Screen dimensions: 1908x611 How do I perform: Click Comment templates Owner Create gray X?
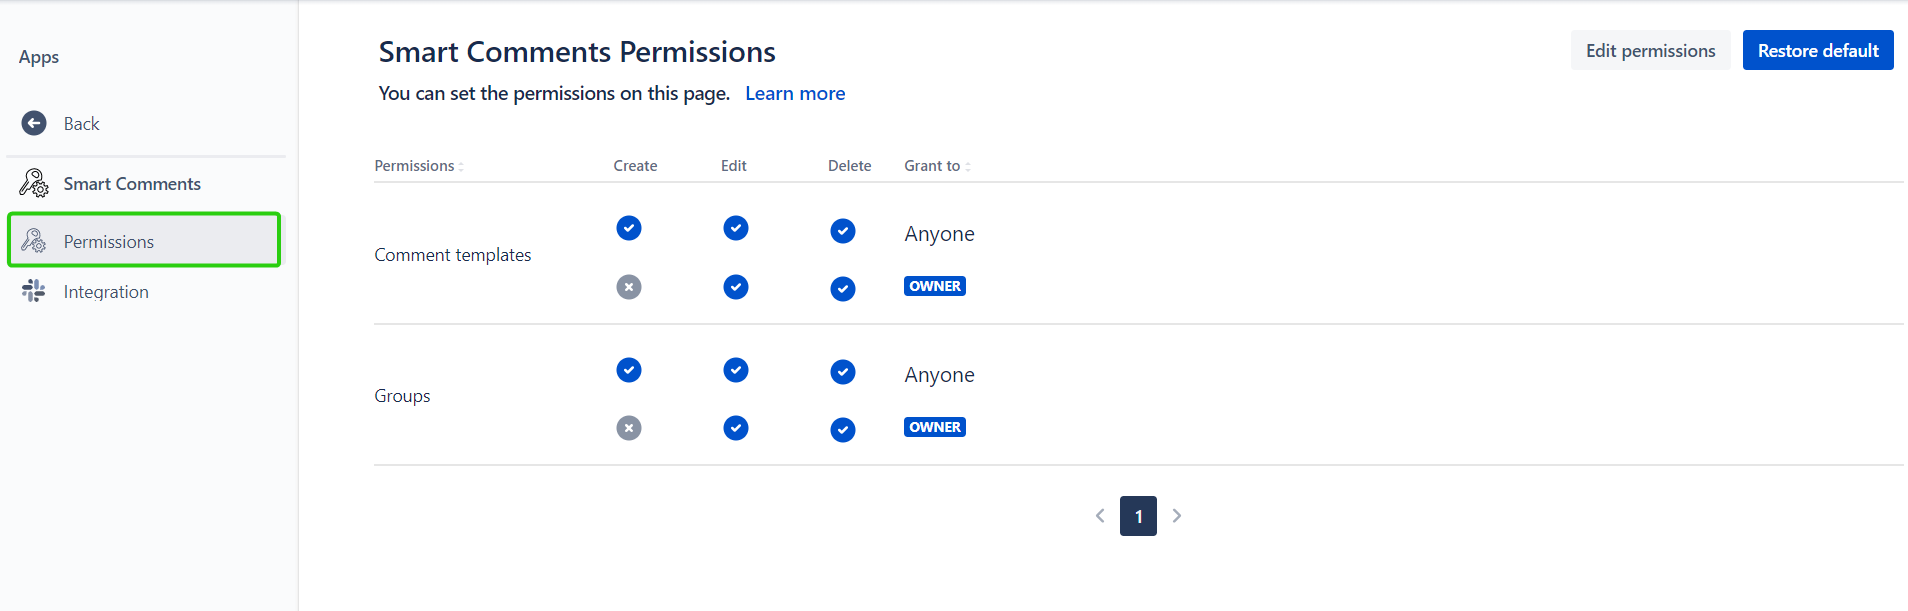click(629, 287)
